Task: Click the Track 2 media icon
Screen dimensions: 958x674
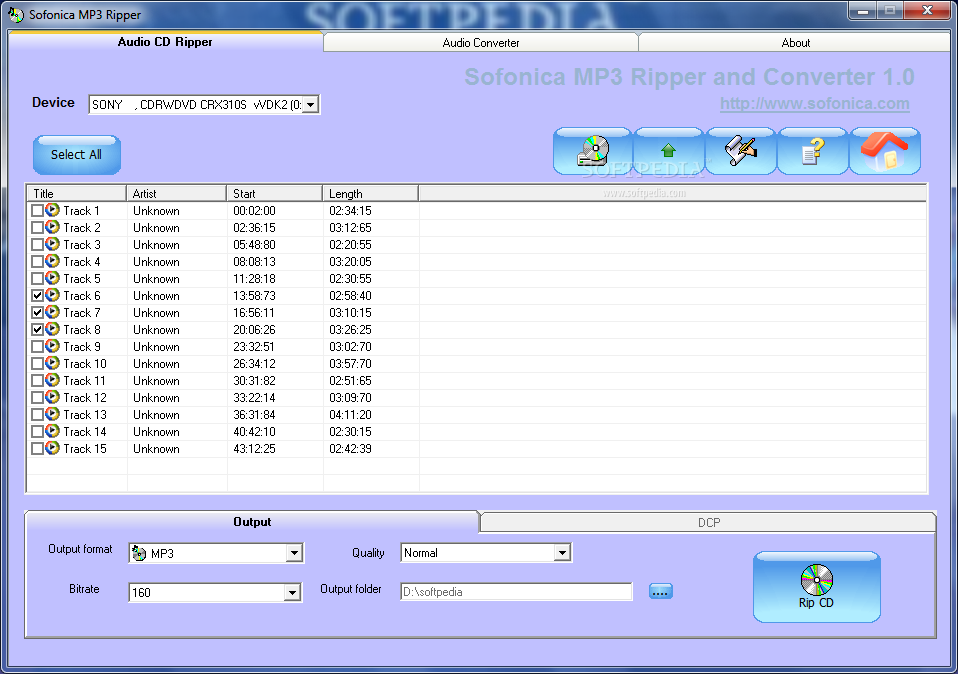Action: click(x=53, y=227)
